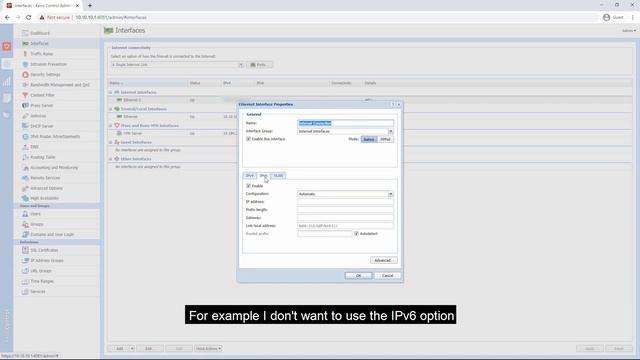Open Proxy Server in the sidebar
This screenshot has height=360, width=640.
(41, 106)
